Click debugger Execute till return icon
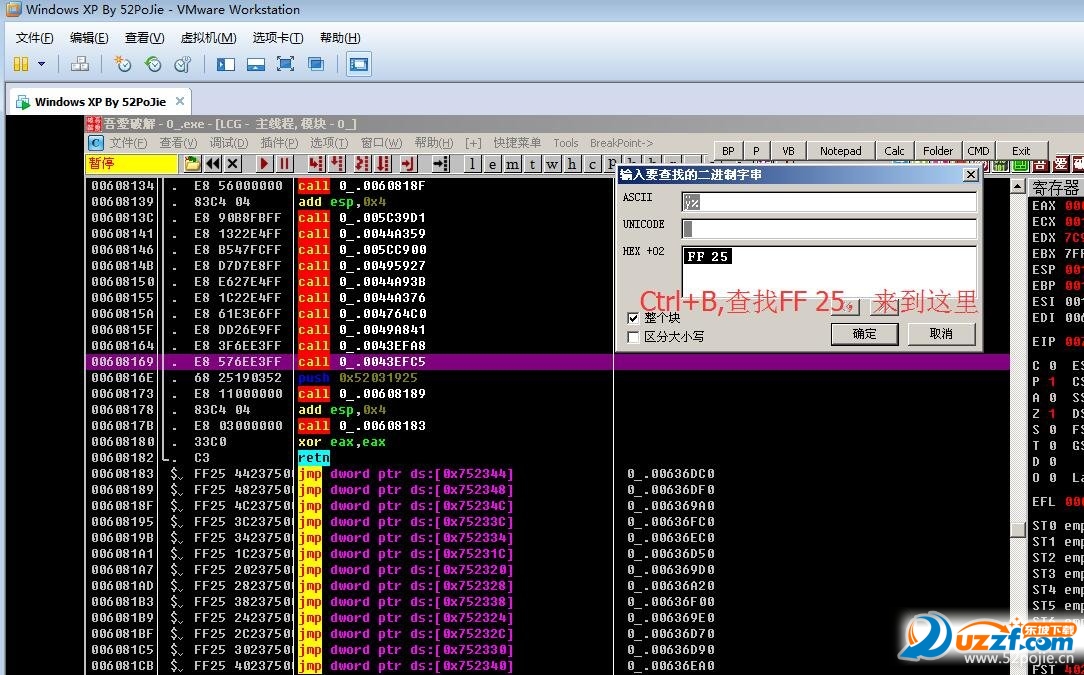Image resolution: width=1084 pixels, height=675 pixels. click(408, 164)
